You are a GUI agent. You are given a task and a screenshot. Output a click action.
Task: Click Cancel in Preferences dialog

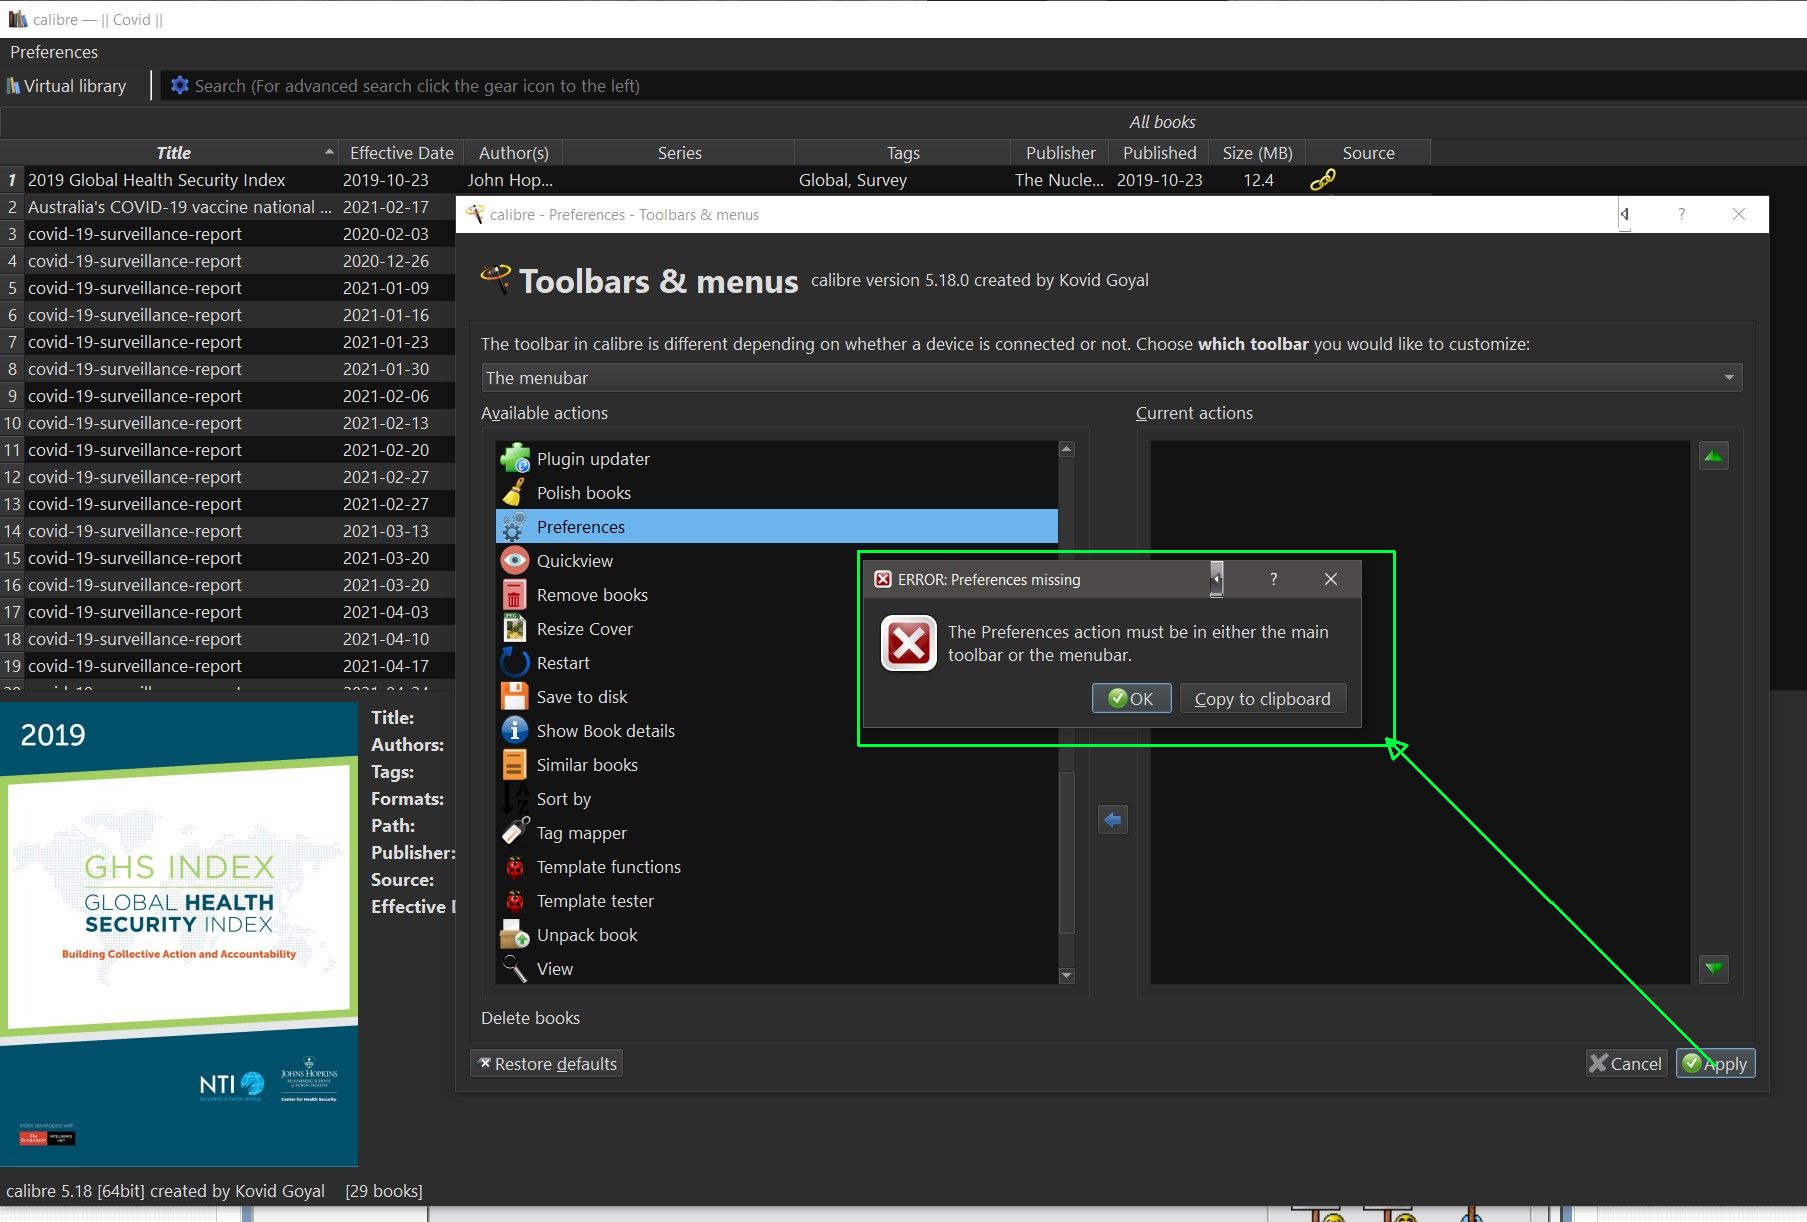[1626, 1064]
